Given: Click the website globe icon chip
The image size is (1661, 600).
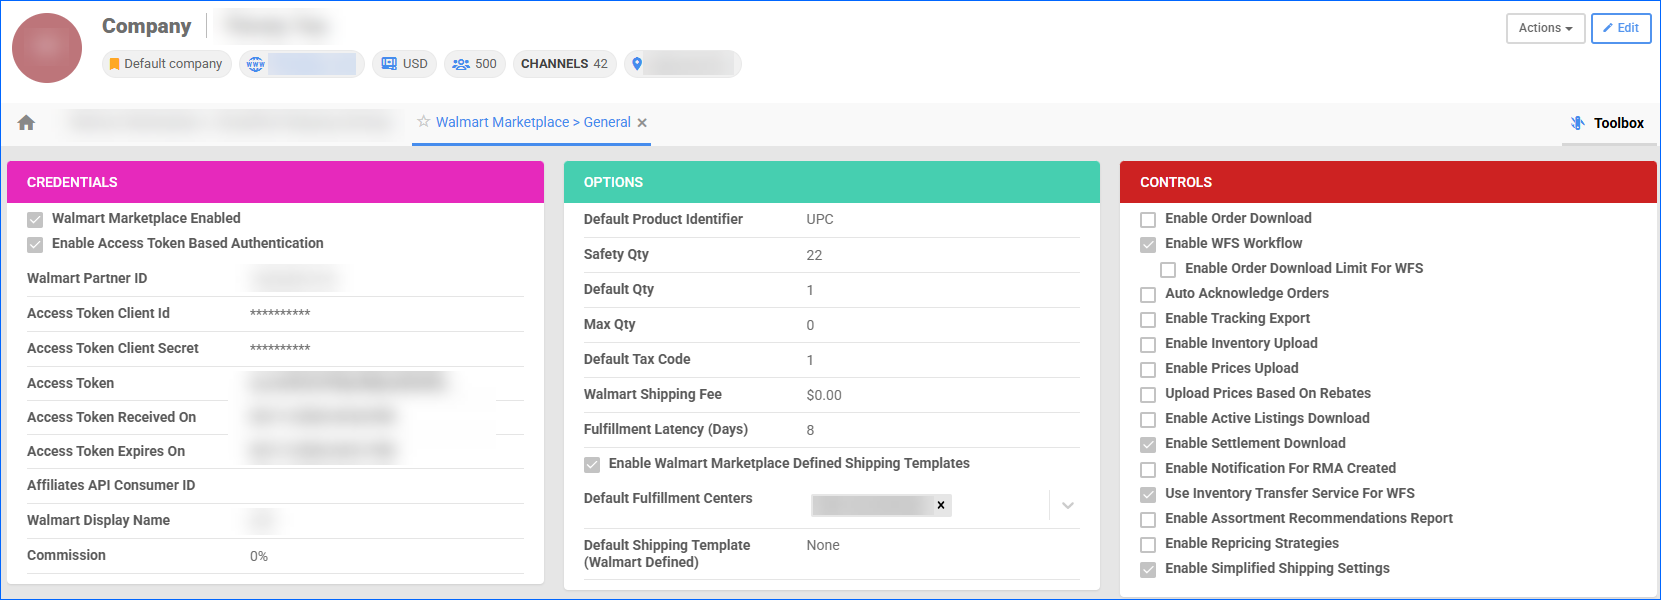Looking at the screenshot, I should pos(256,64).
